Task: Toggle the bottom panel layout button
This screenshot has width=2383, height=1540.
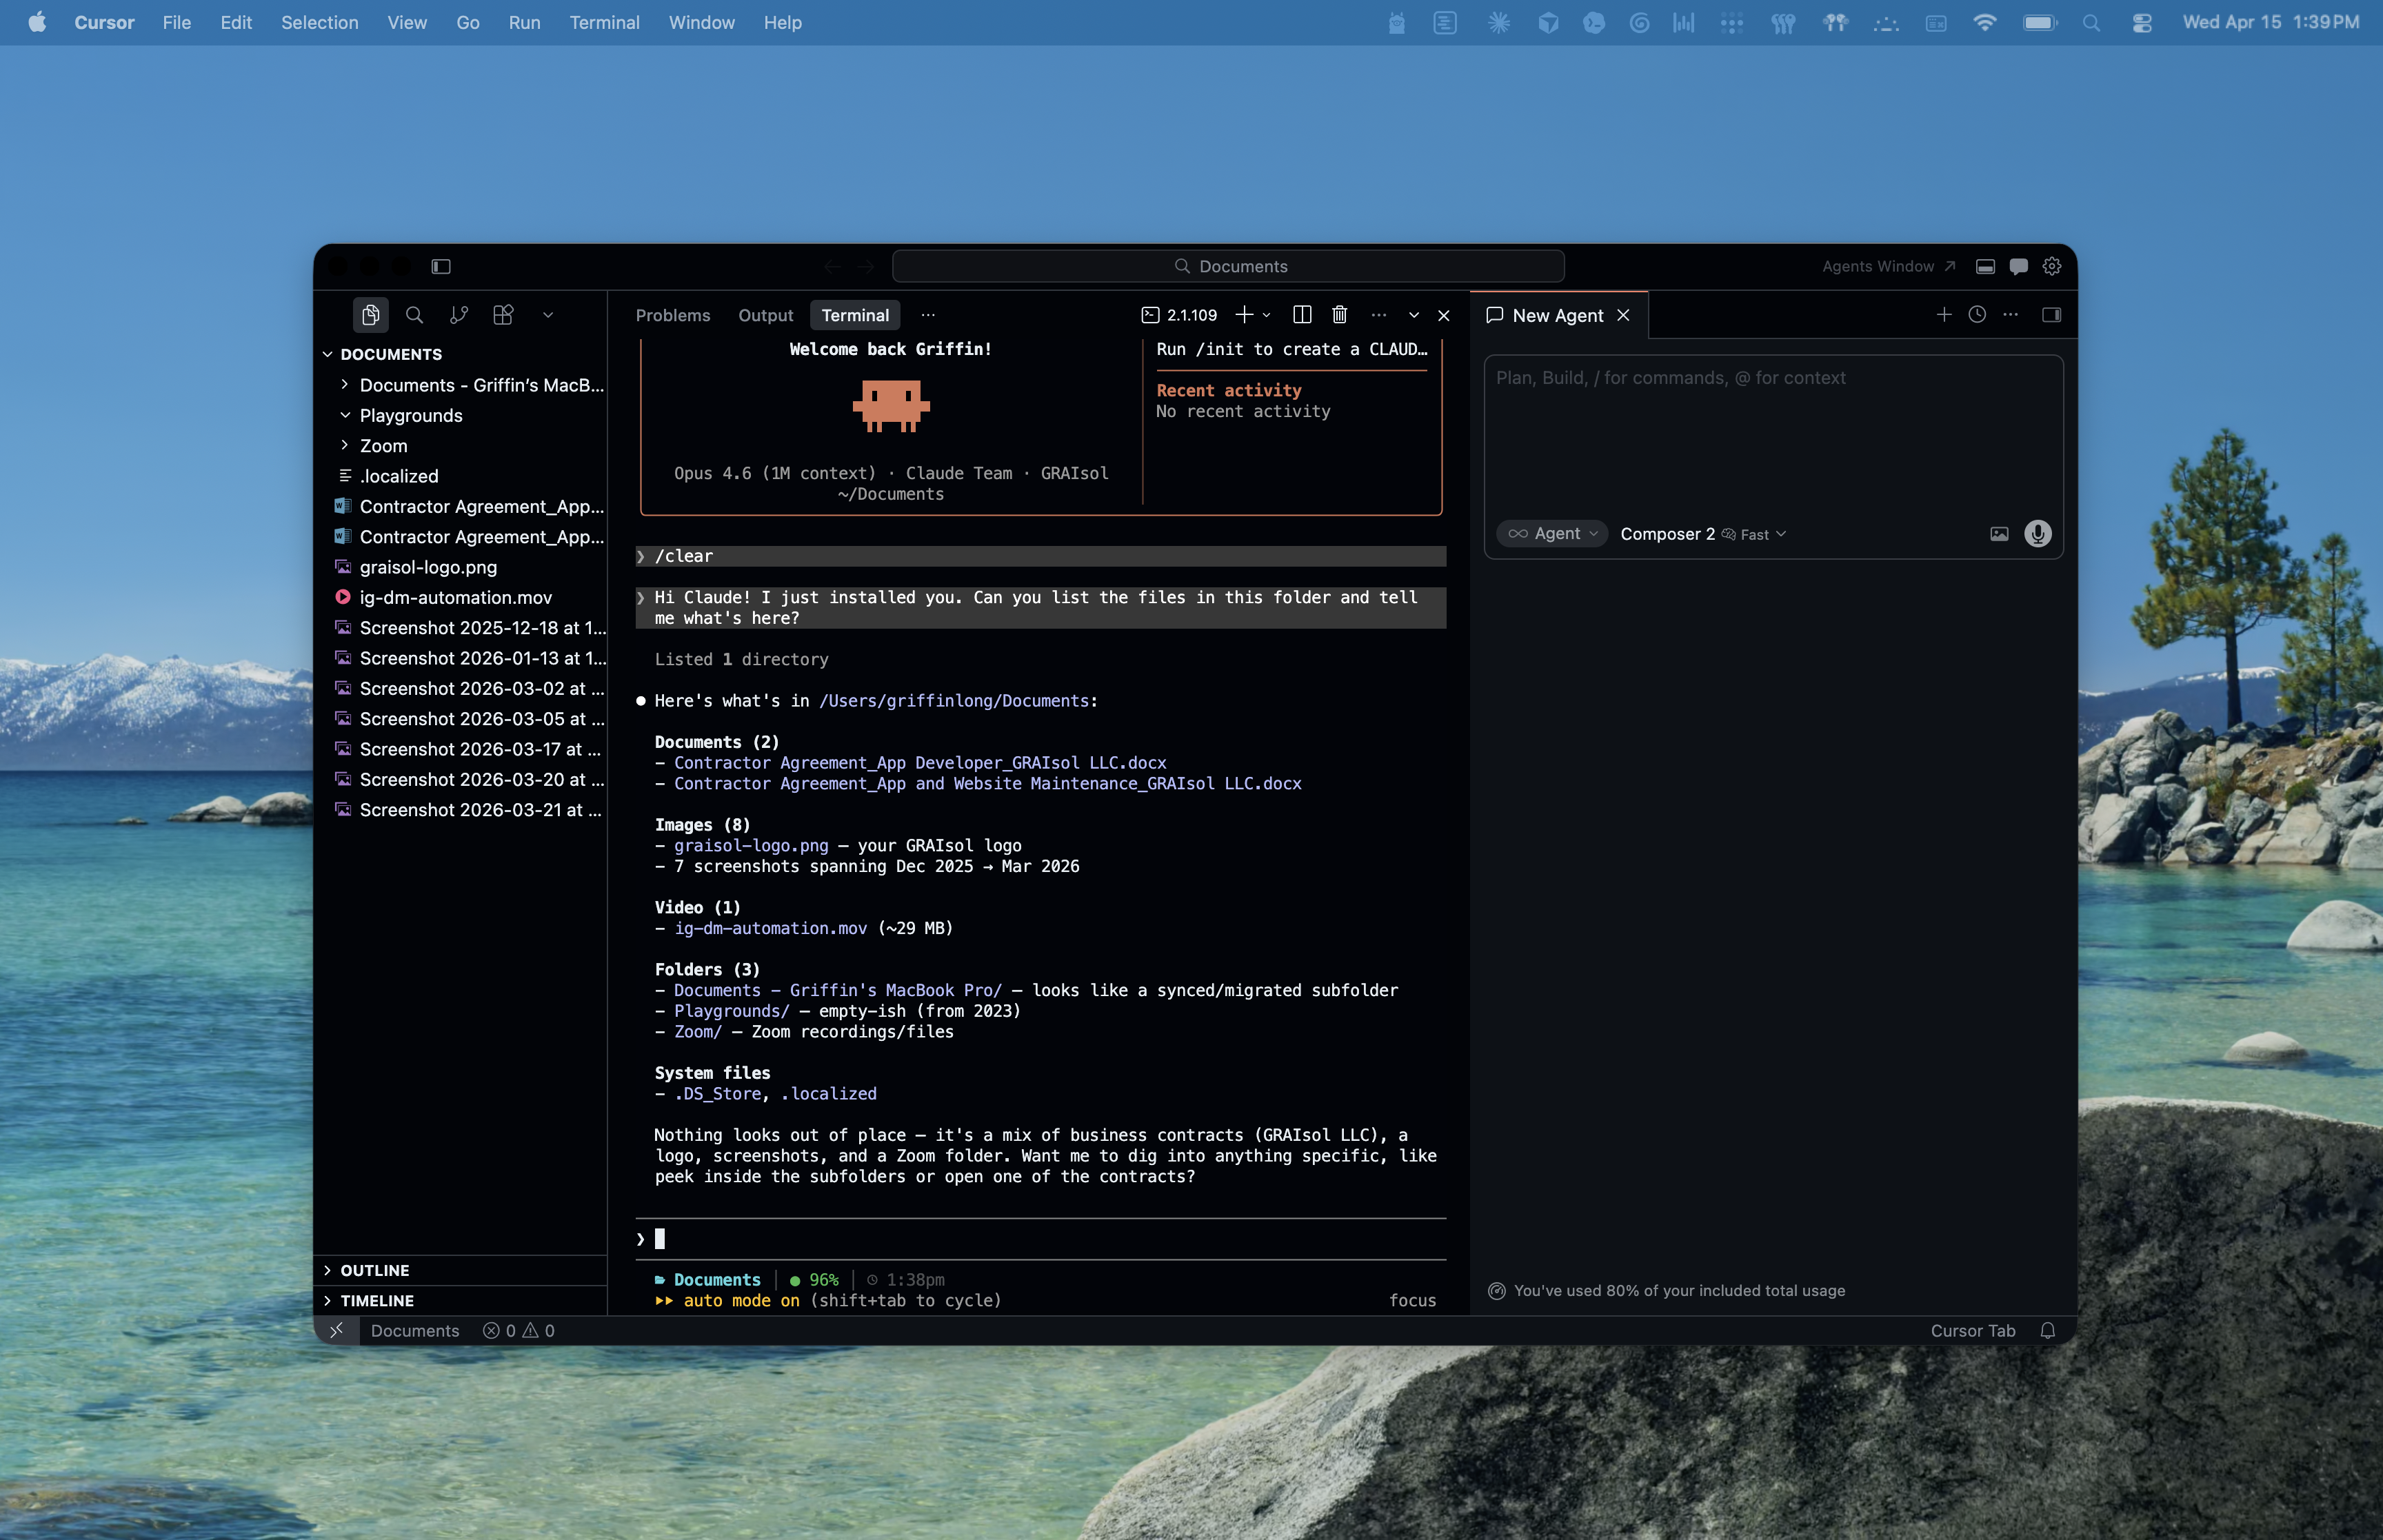Action: (x=1985, y=266)
